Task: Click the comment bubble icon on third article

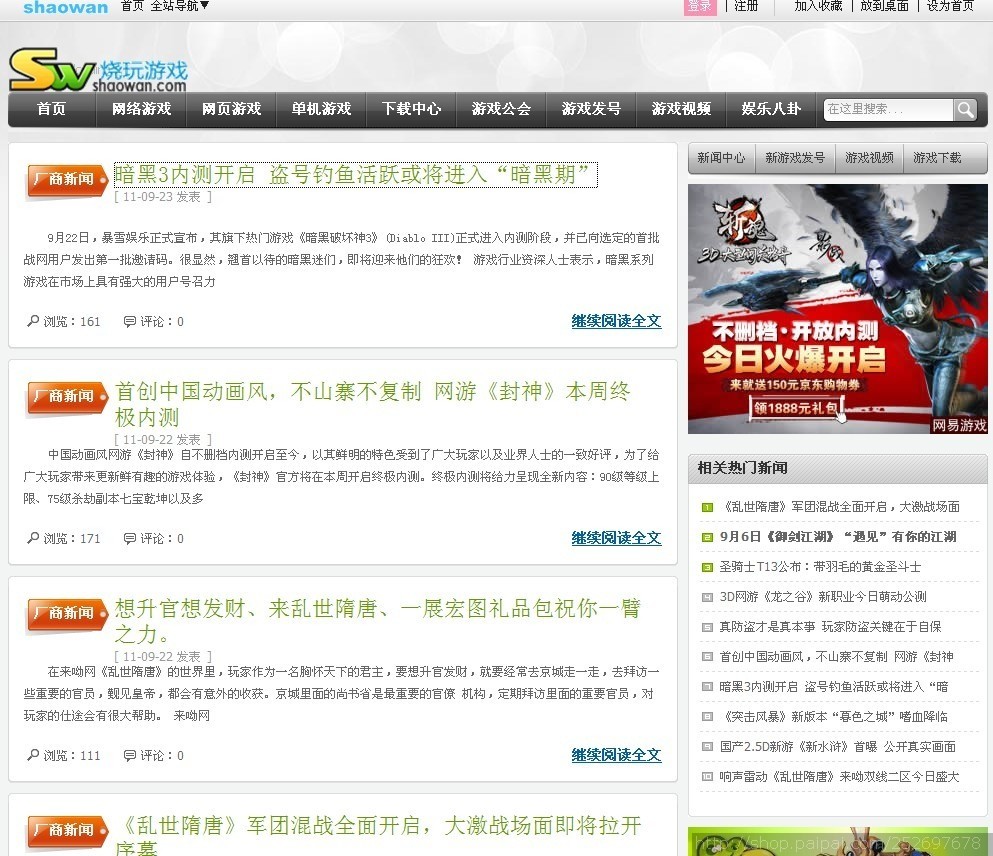Action: [129, 755]
